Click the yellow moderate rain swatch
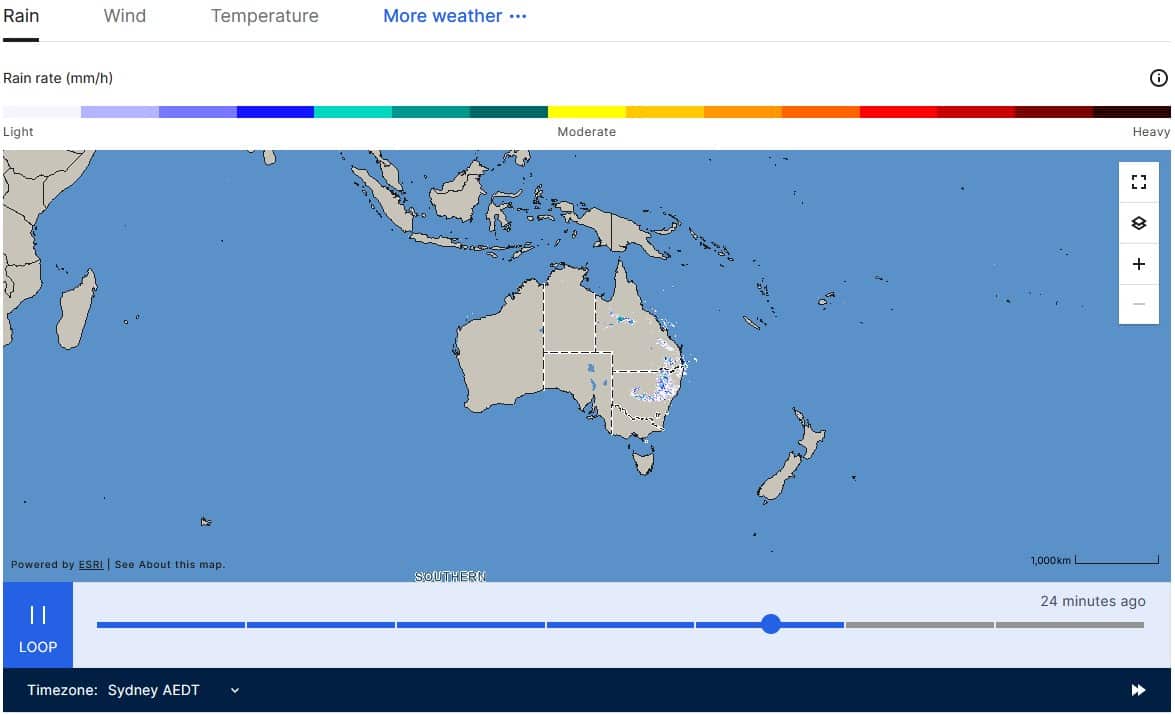1175x715 pixels. (x=586, y=112)
